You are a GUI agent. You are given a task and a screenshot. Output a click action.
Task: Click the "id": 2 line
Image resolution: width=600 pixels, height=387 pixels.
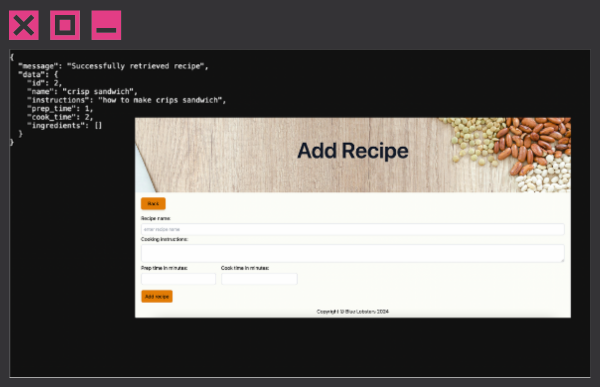(x=44, y=83)
